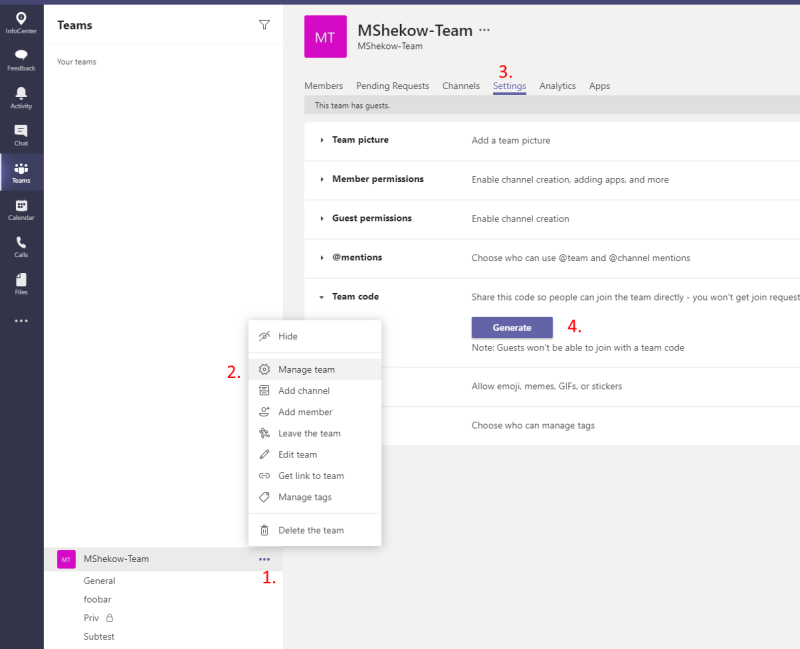The width and height of the screenshot is (800, 649).
Task: Choose Delete the team menu entry
Action: coord(315,530)
